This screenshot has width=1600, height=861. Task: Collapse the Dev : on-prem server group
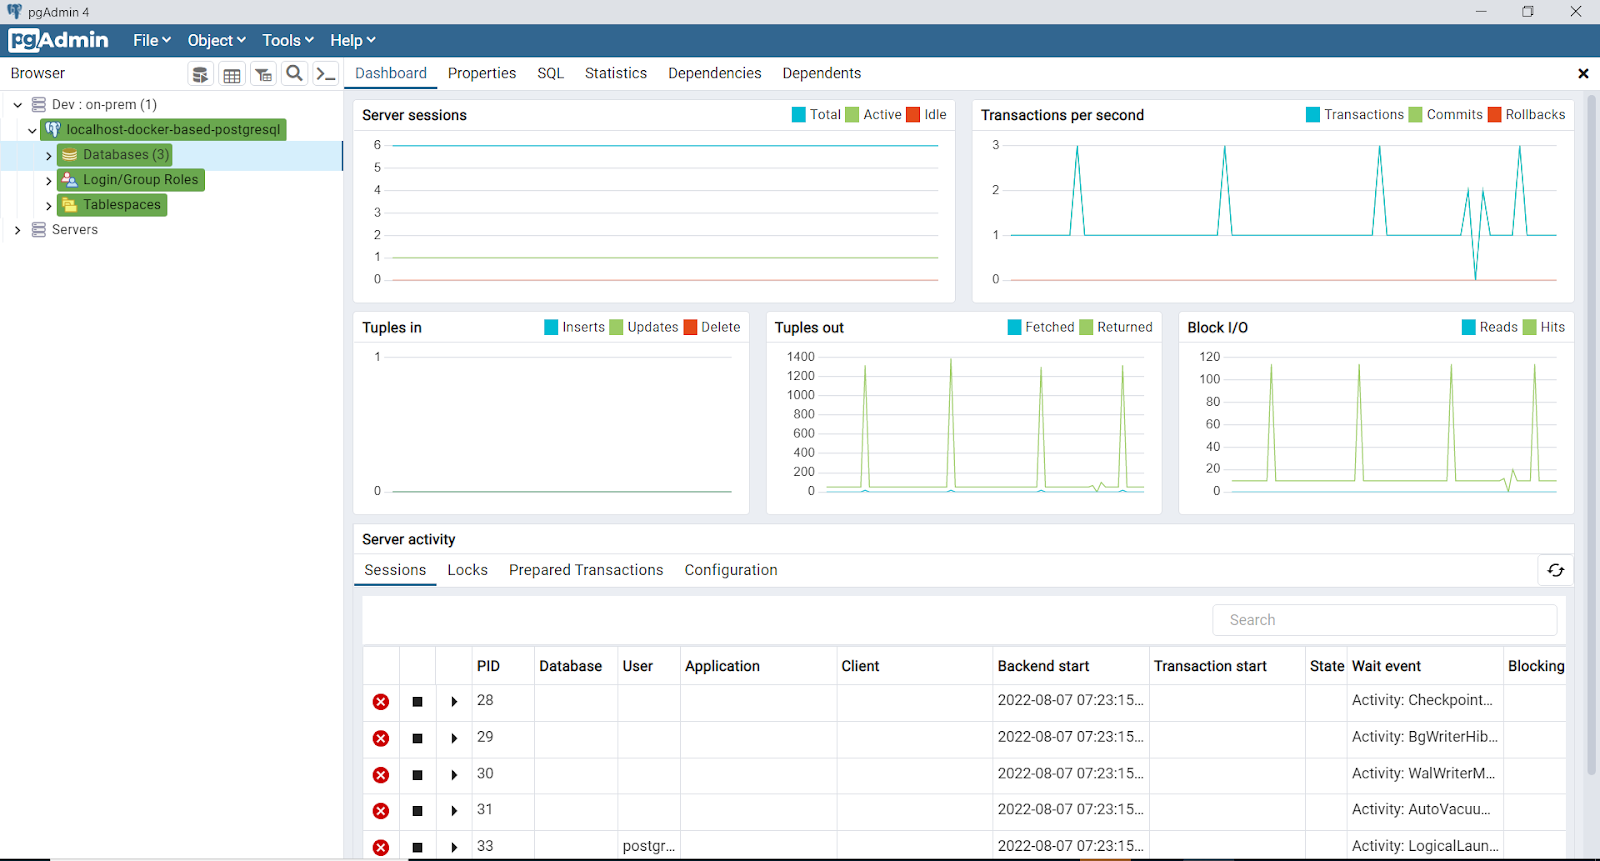(17, 105)
